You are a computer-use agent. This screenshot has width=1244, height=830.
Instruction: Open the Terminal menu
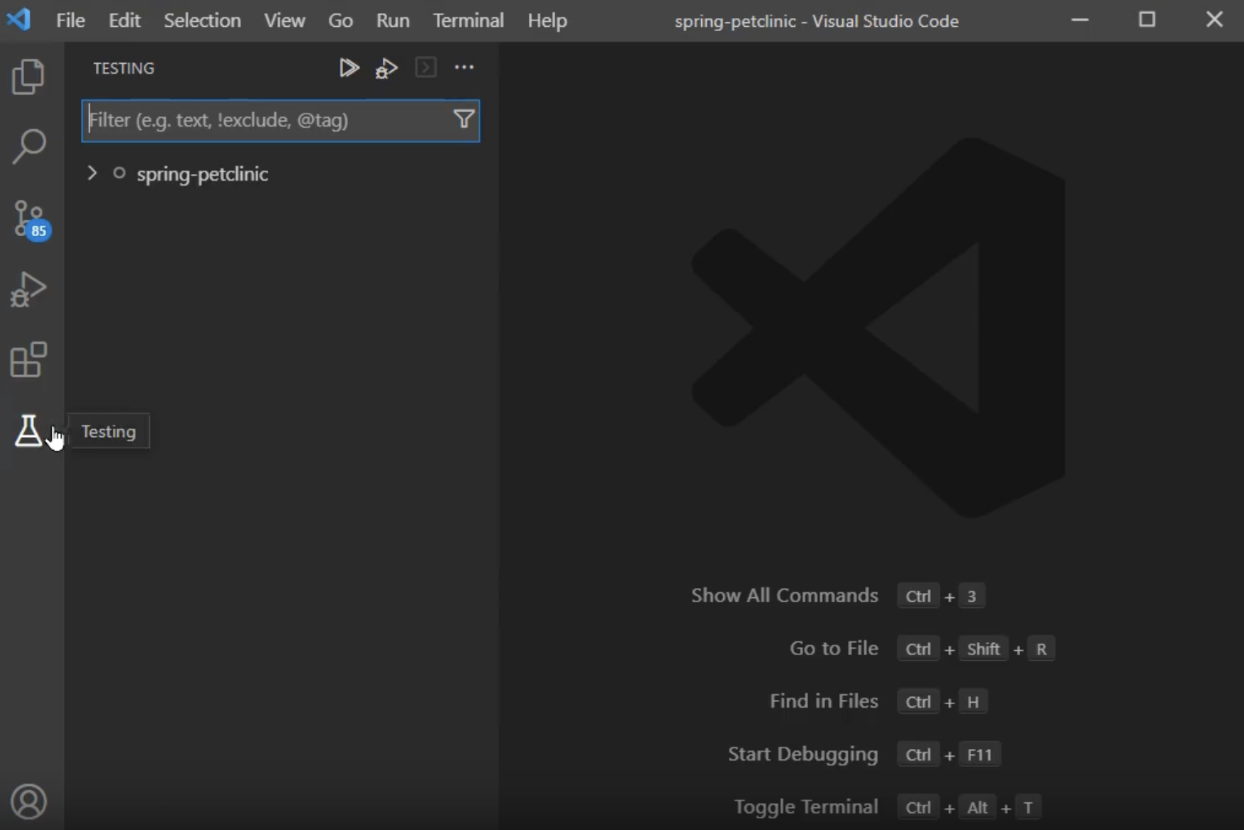[469, 20]
